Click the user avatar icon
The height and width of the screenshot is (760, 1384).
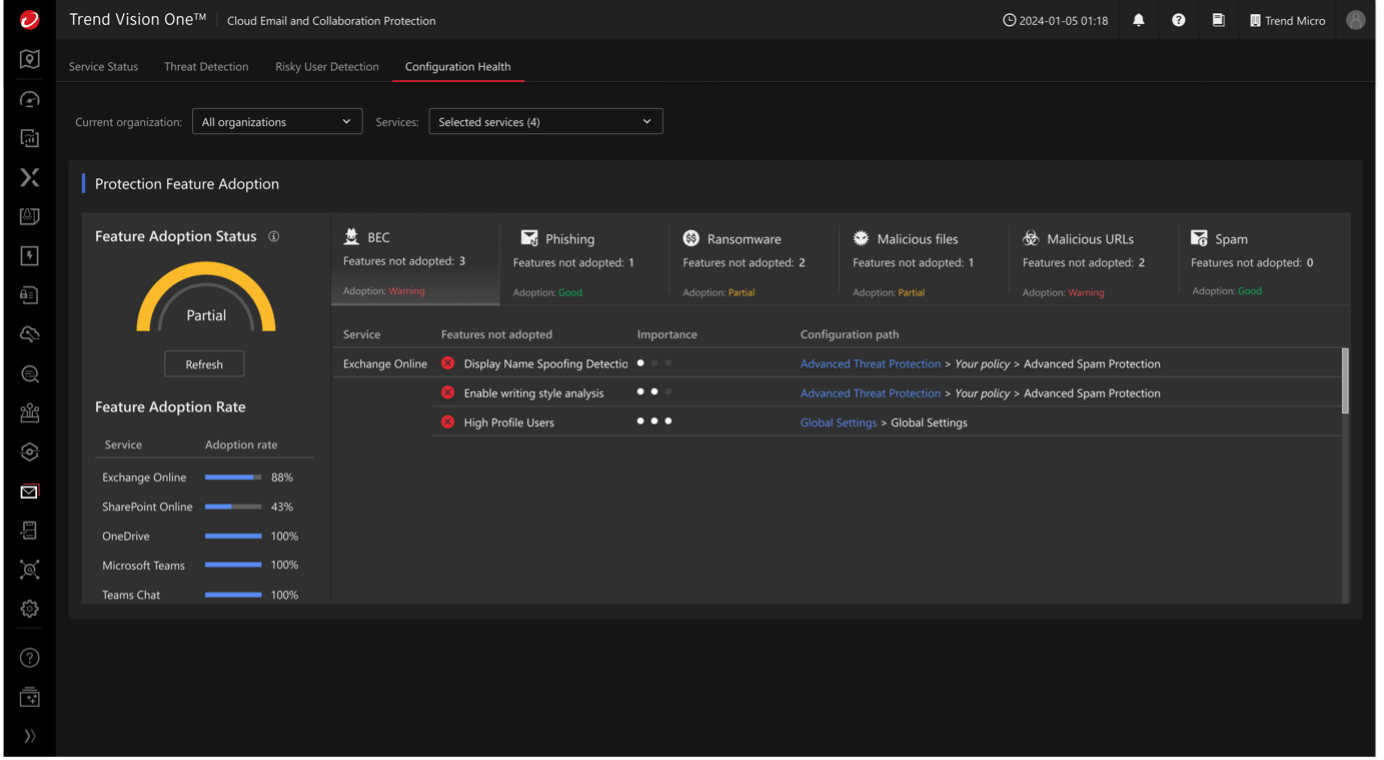pyautogui.click(x=1356, y=20)
